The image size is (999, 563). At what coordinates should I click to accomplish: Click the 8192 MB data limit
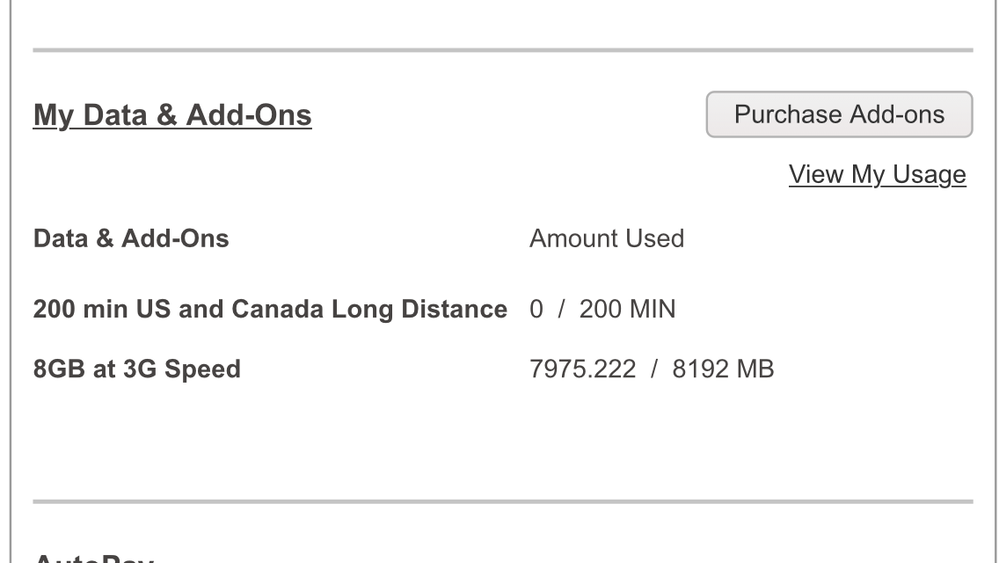click(x=722, y=369)
